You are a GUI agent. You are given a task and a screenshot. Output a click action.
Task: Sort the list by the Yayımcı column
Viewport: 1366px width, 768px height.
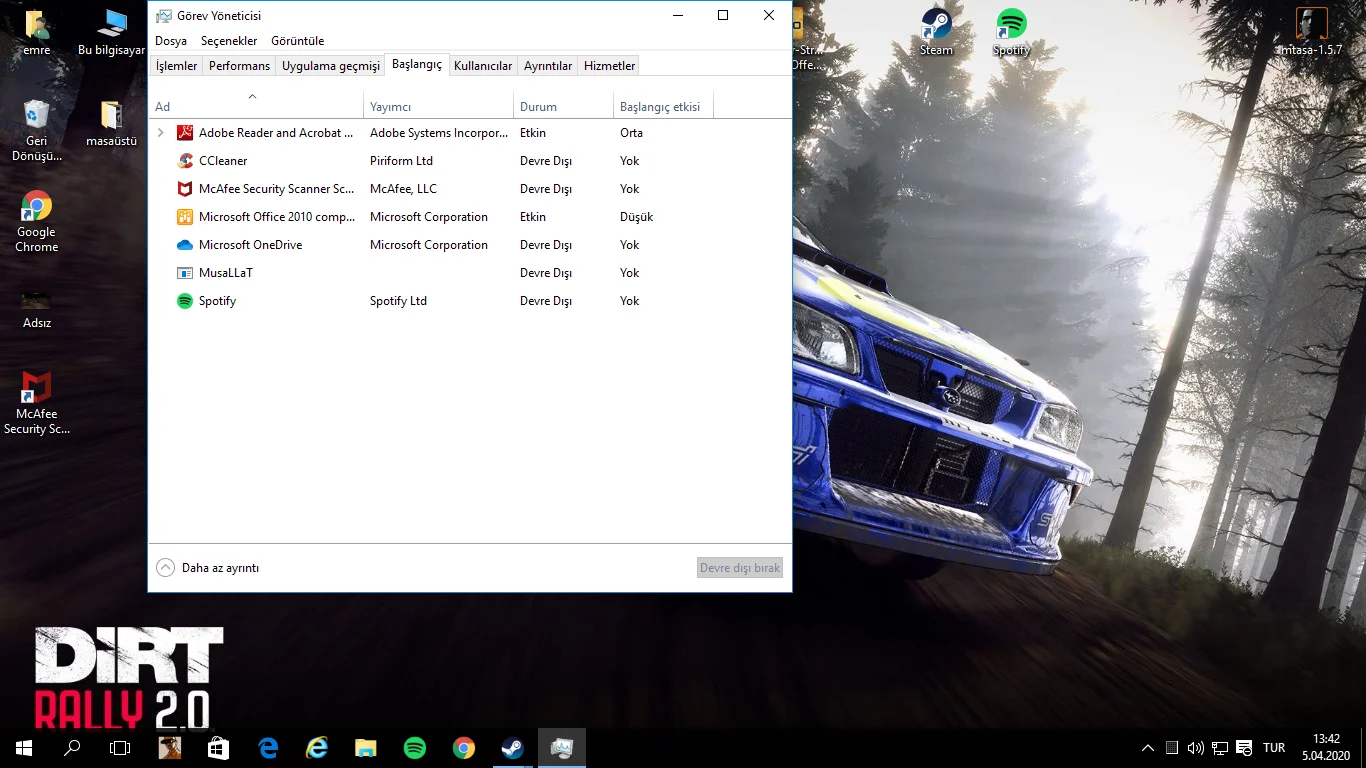tap(439, 106)
